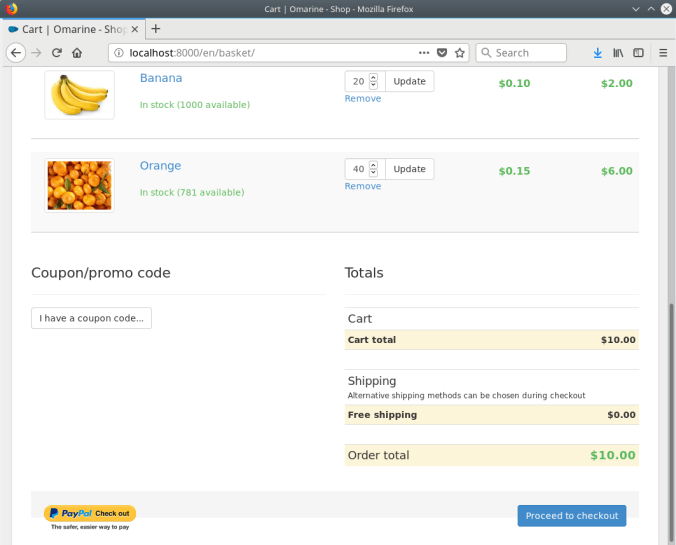
Task: Toggle the sidebar view icon
Action: click(x=638, y=53)
